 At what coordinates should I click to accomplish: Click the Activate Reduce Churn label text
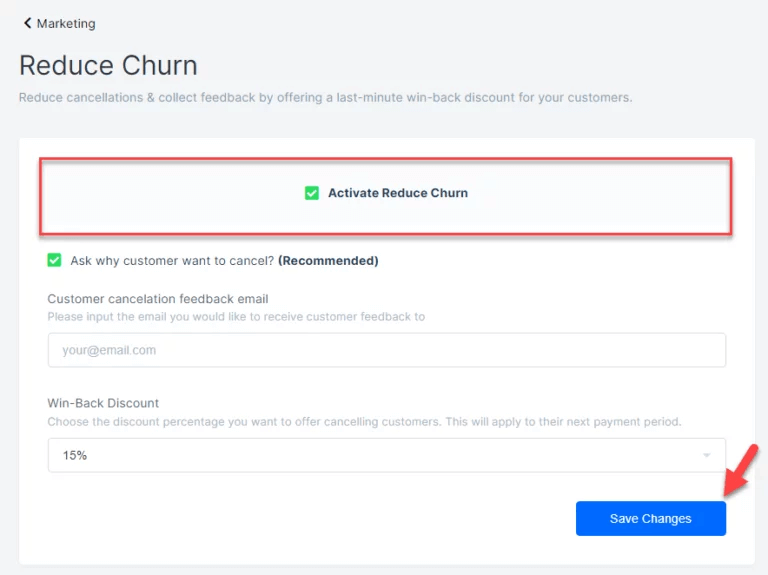point(398,193)
